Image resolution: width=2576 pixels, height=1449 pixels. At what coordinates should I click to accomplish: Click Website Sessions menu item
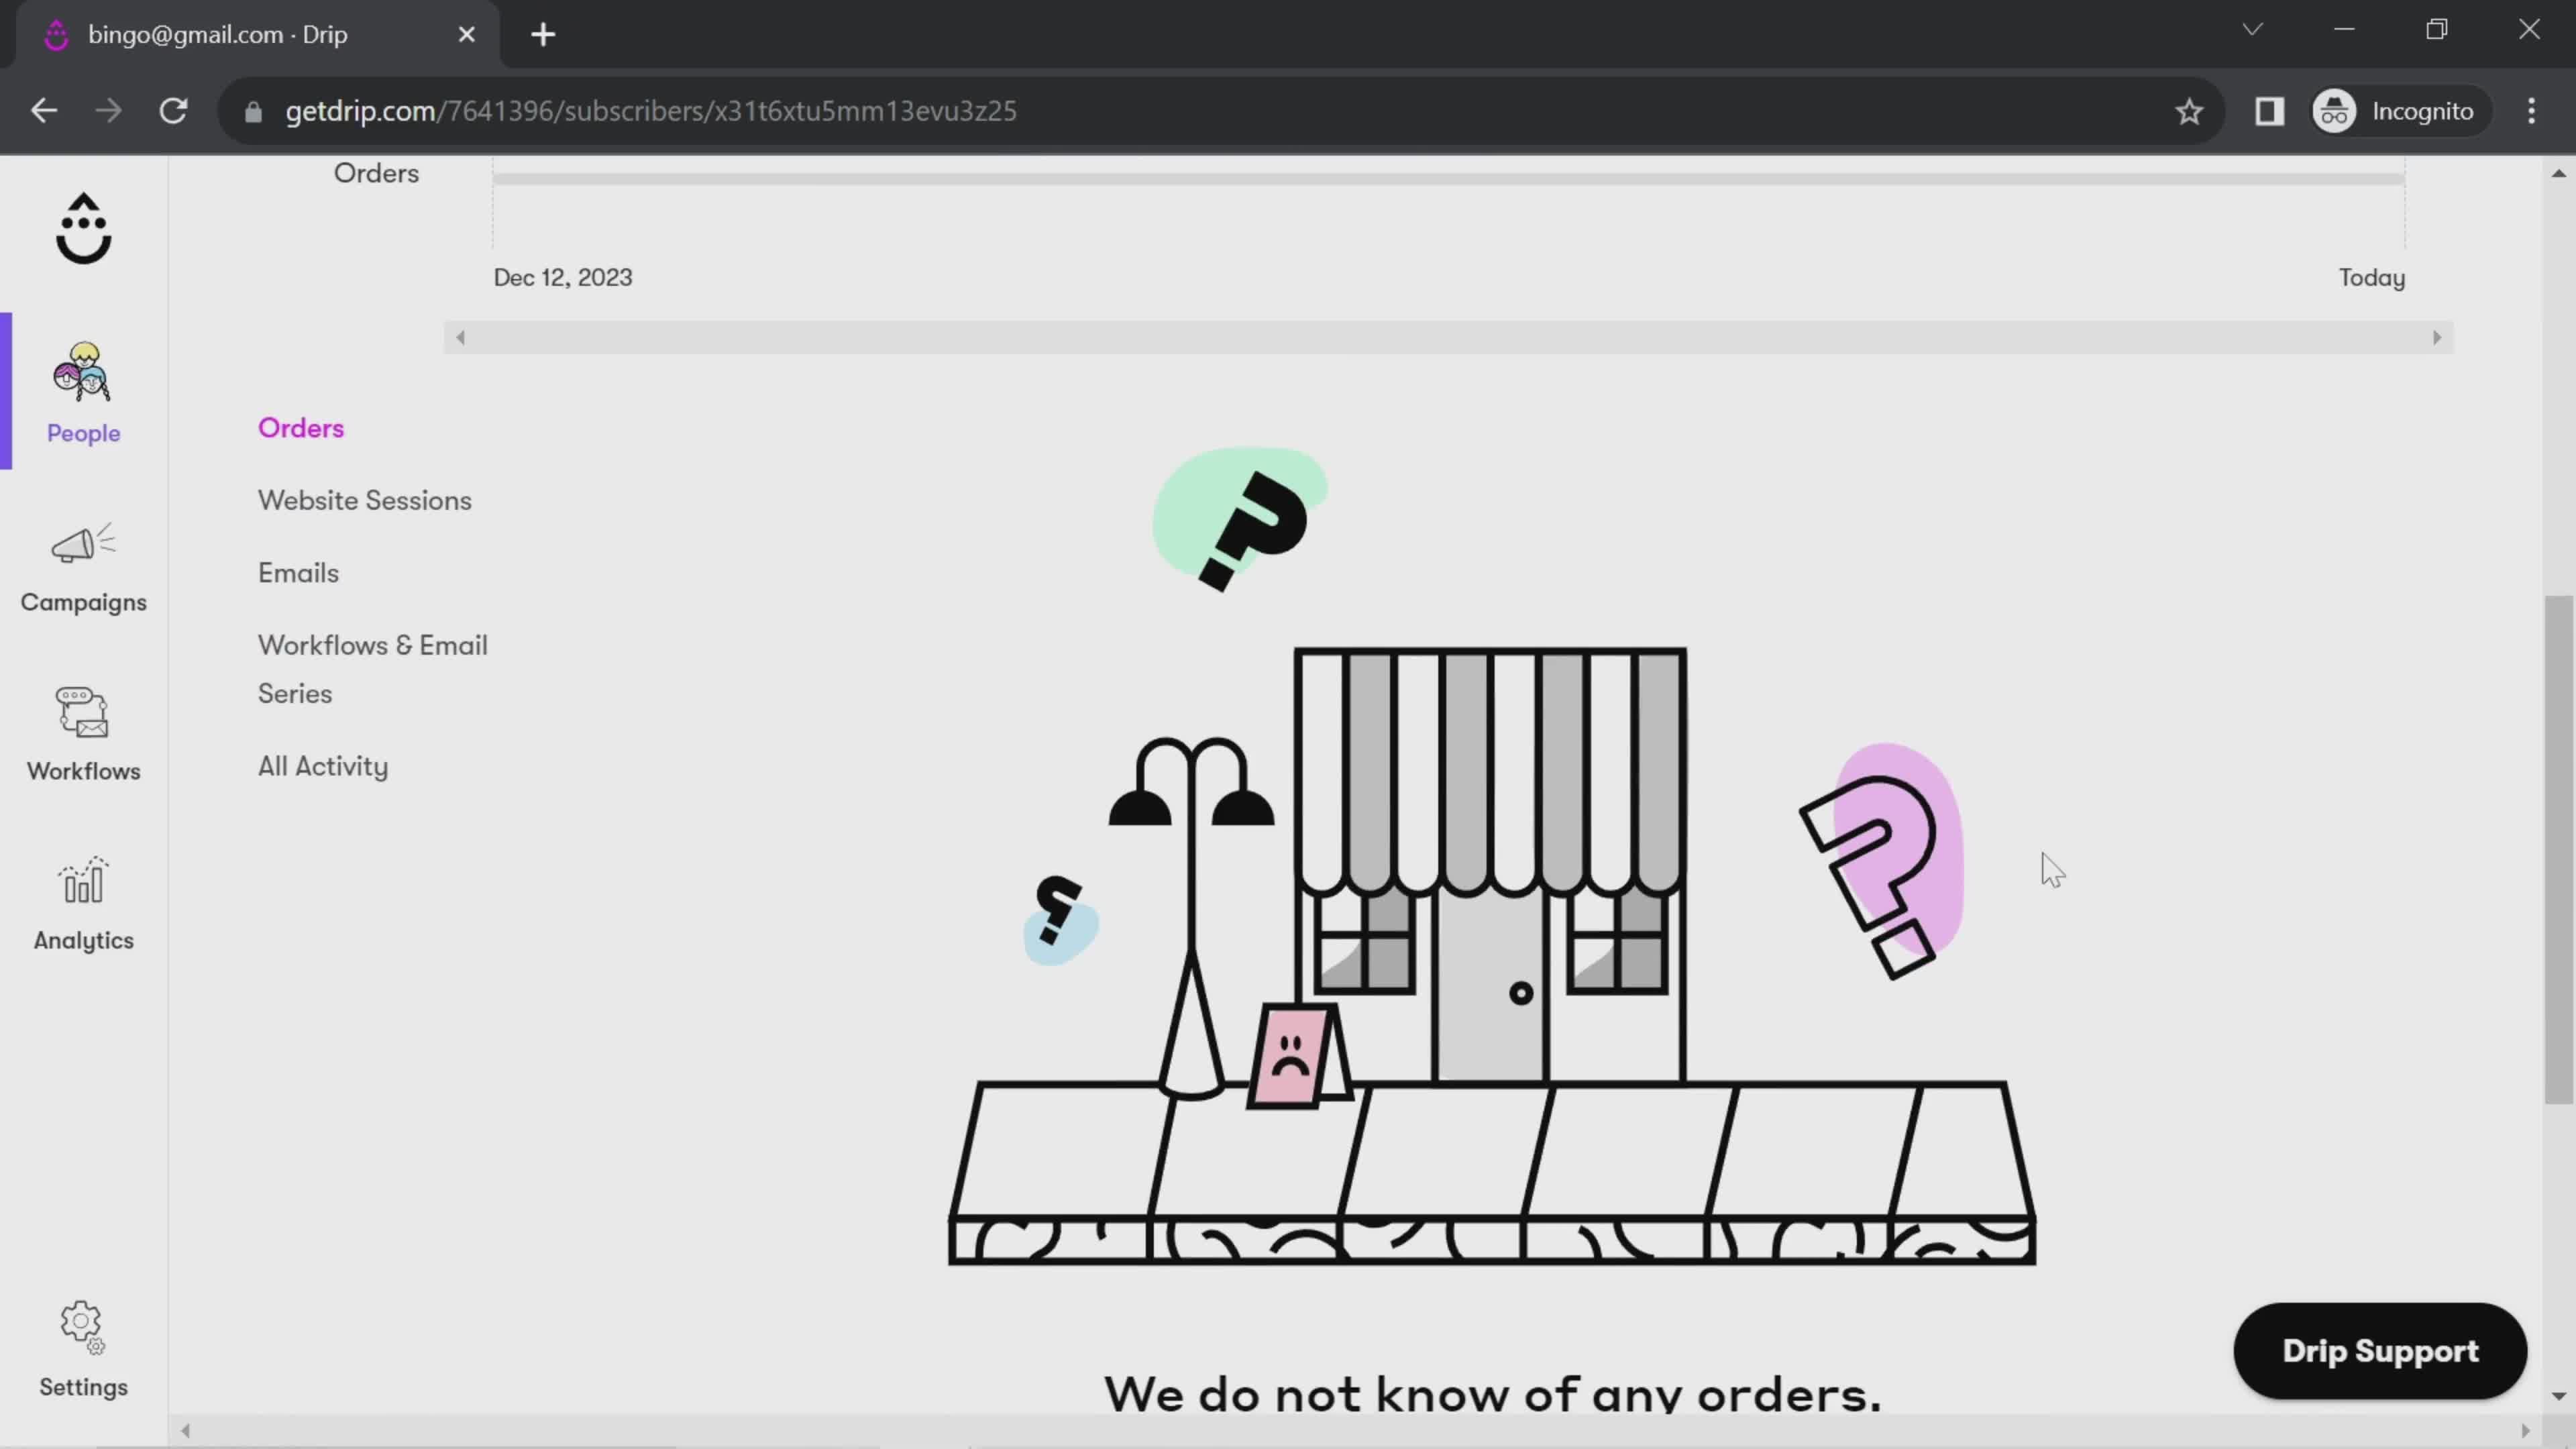click(x=364, y=499)
